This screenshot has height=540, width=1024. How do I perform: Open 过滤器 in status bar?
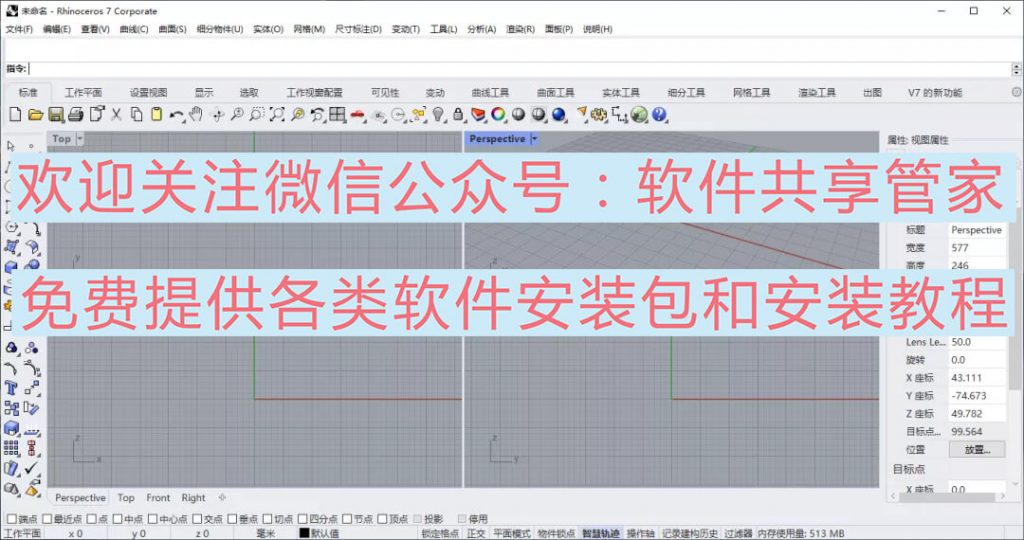click(739, 533)
